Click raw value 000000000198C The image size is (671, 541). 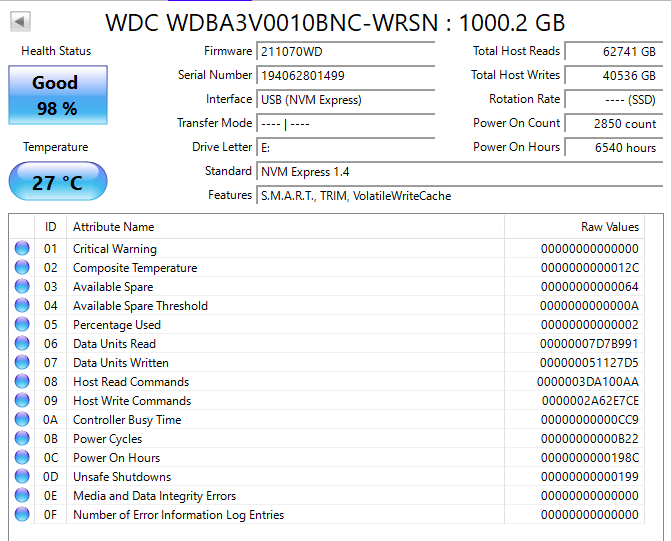(590, 458)
